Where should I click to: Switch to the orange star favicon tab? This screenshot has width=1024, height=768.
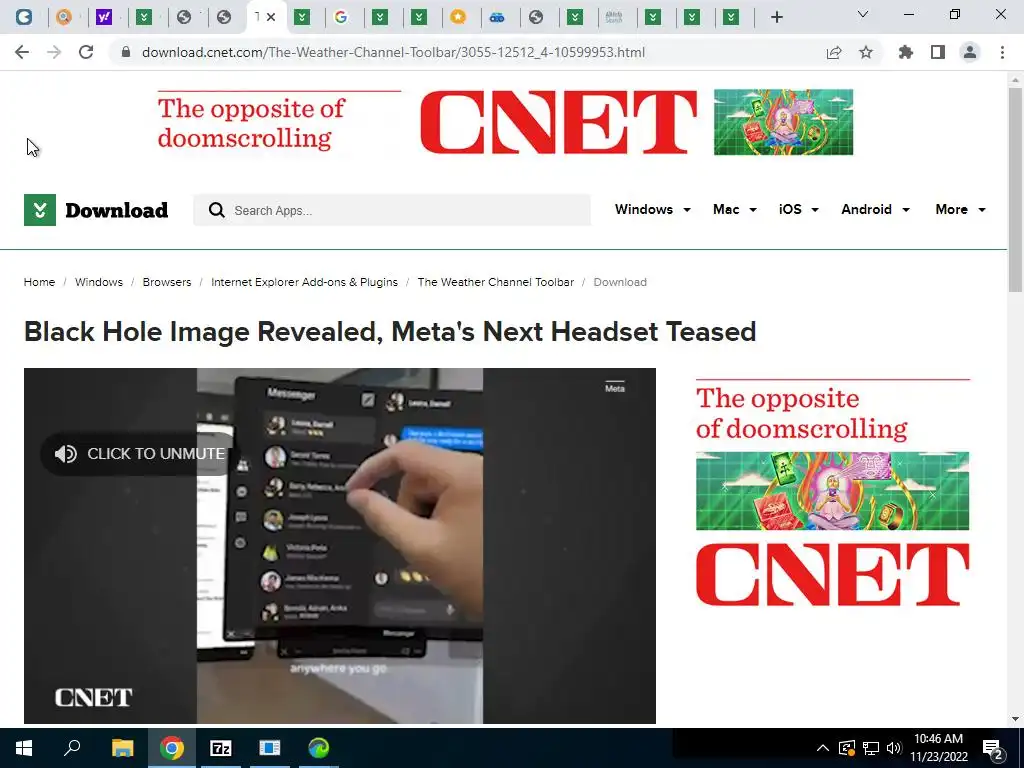pos(458,17)
